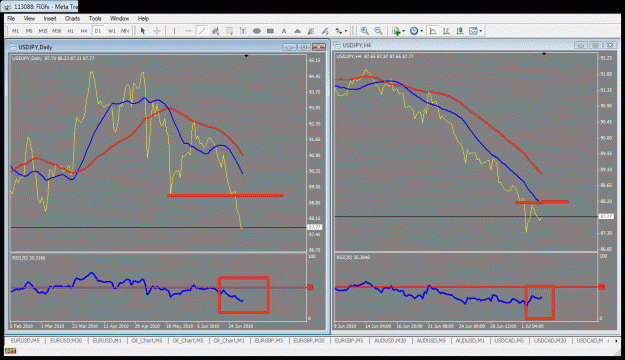625x360 pixels.
Task: Click the MetaTrader app icon in title bar
Action: (7, 7)
